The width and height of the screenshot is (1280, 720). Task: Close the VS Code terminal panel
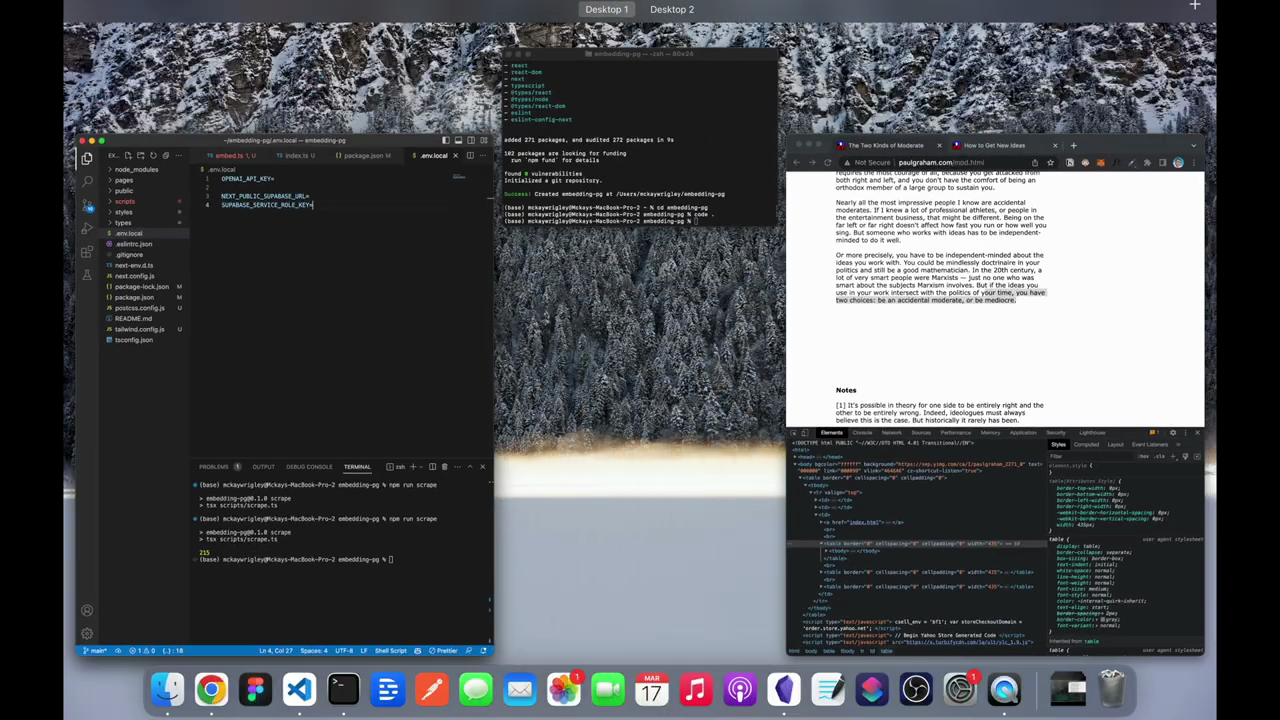[482, 466]
